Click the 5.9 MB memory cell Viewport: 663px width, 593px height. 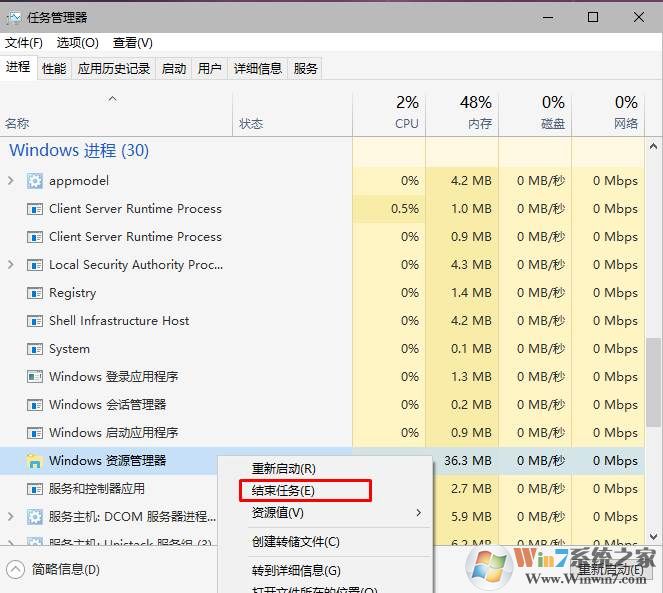465,517
